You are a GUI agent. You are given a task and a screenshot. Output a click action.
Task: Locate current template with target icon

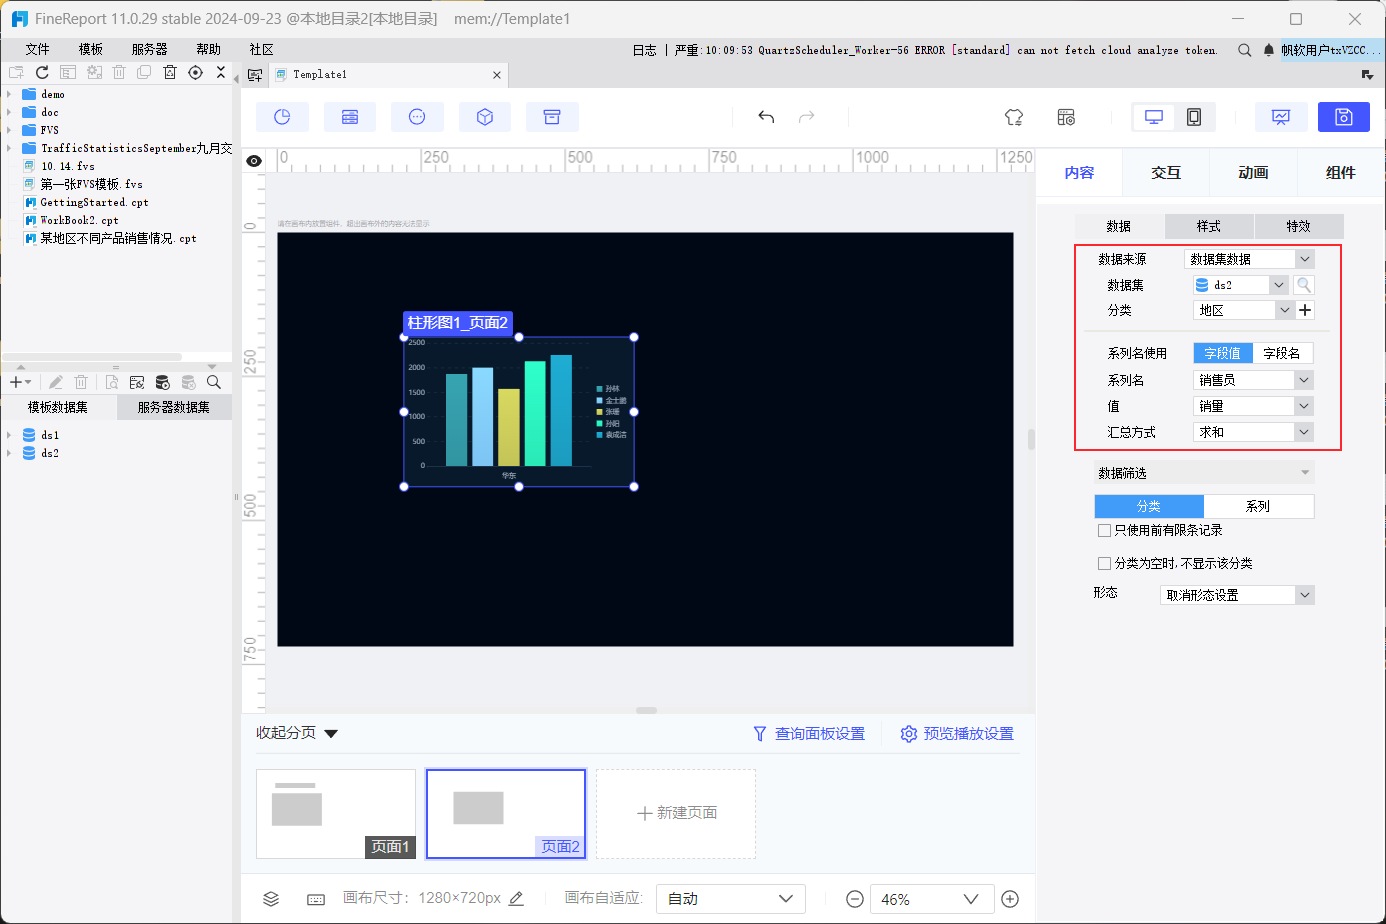(x=196, y=73)
